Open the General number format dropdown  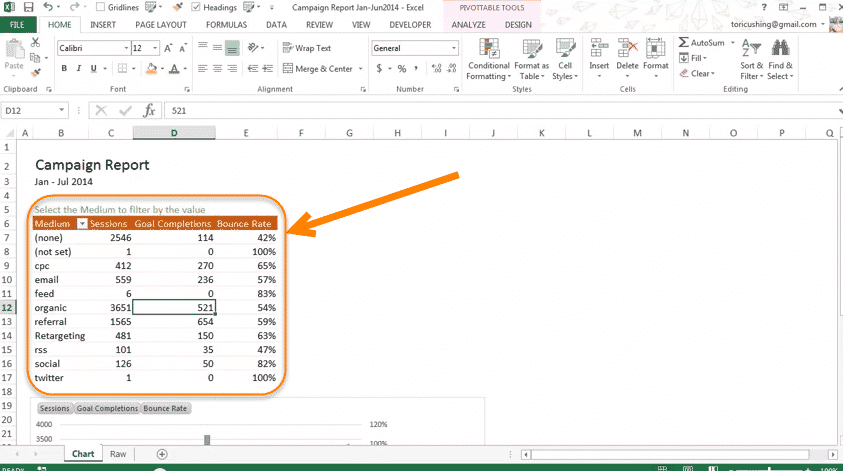[453, 48]
